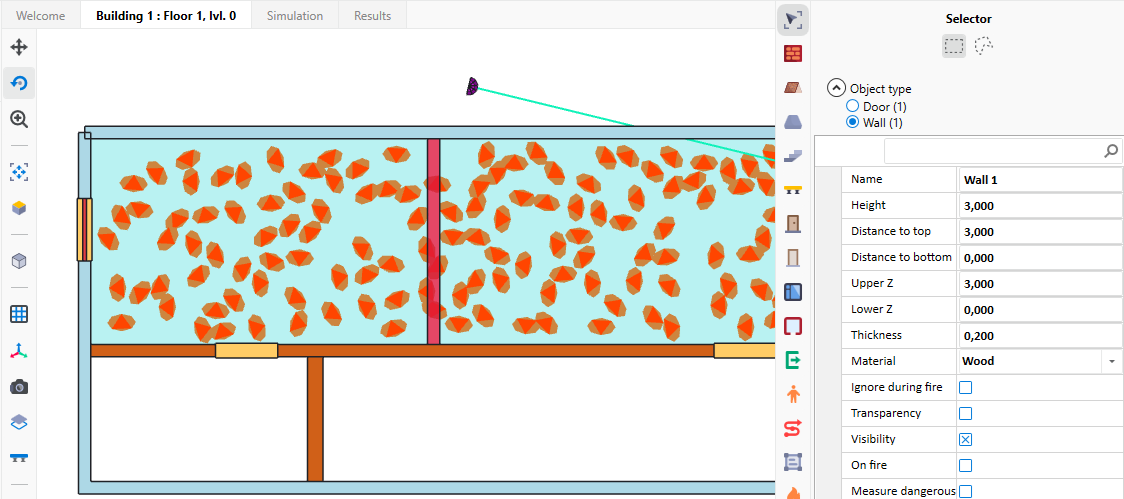Select the Wall (1) object type
The image size is (1124, 499).
[x=852, y=123]
